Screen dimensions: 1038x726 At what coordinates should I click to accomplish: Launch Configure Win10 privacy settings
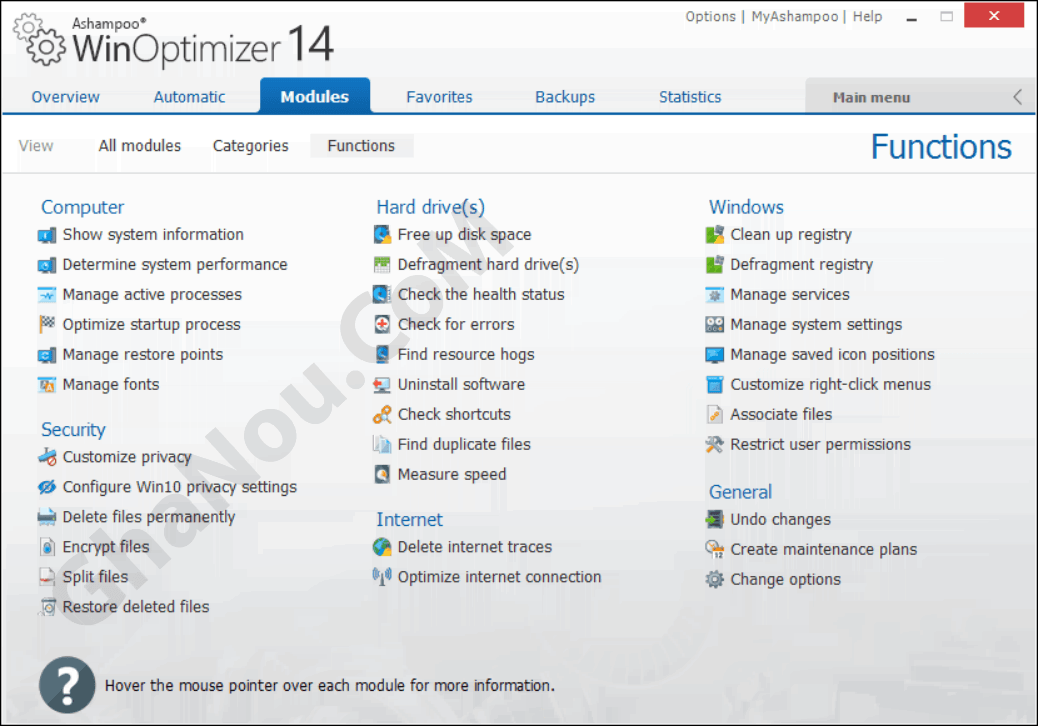pos(179,487)
